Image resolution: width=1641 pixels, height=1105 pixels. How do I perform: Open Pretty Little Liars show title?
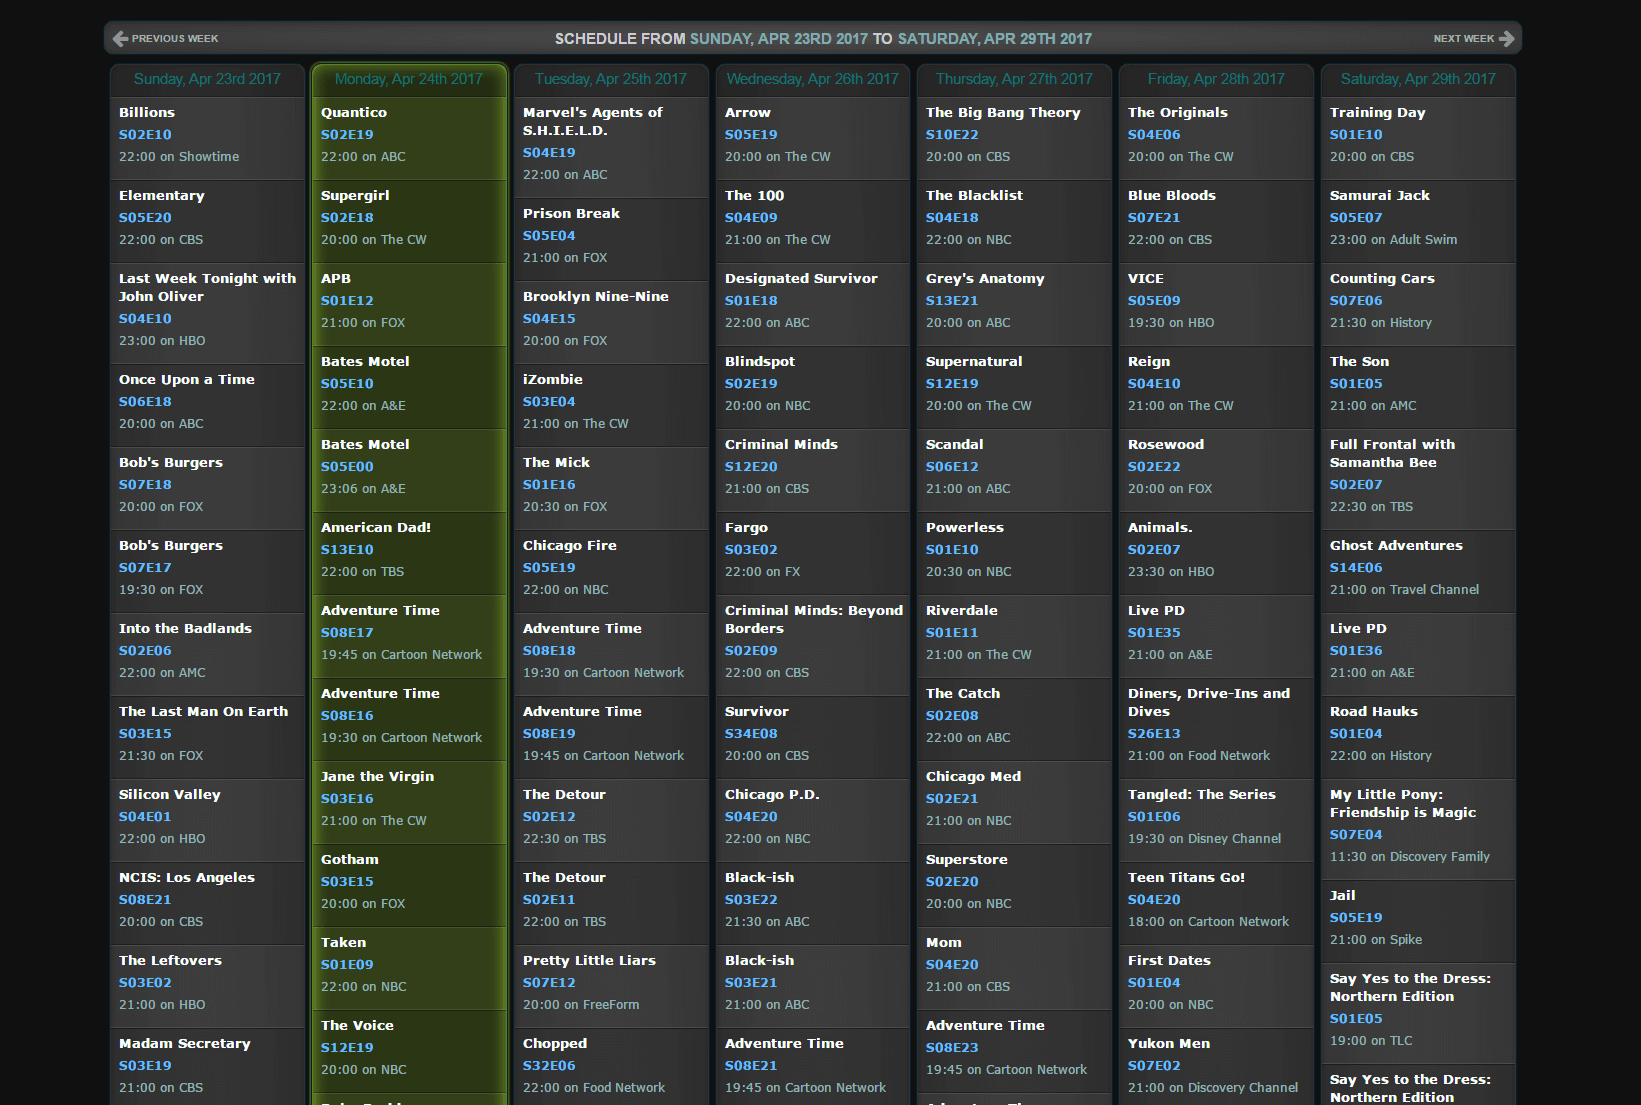(x=589, y=961)
